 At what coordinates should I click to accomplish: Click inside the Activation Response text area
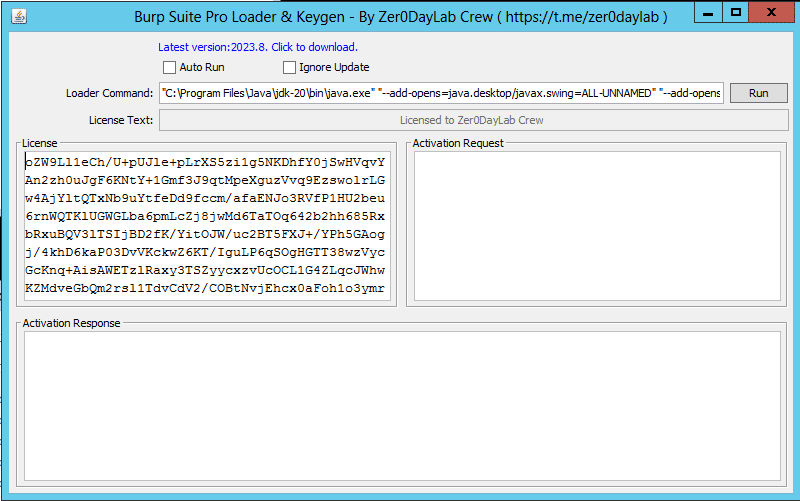tap(403, 406)
